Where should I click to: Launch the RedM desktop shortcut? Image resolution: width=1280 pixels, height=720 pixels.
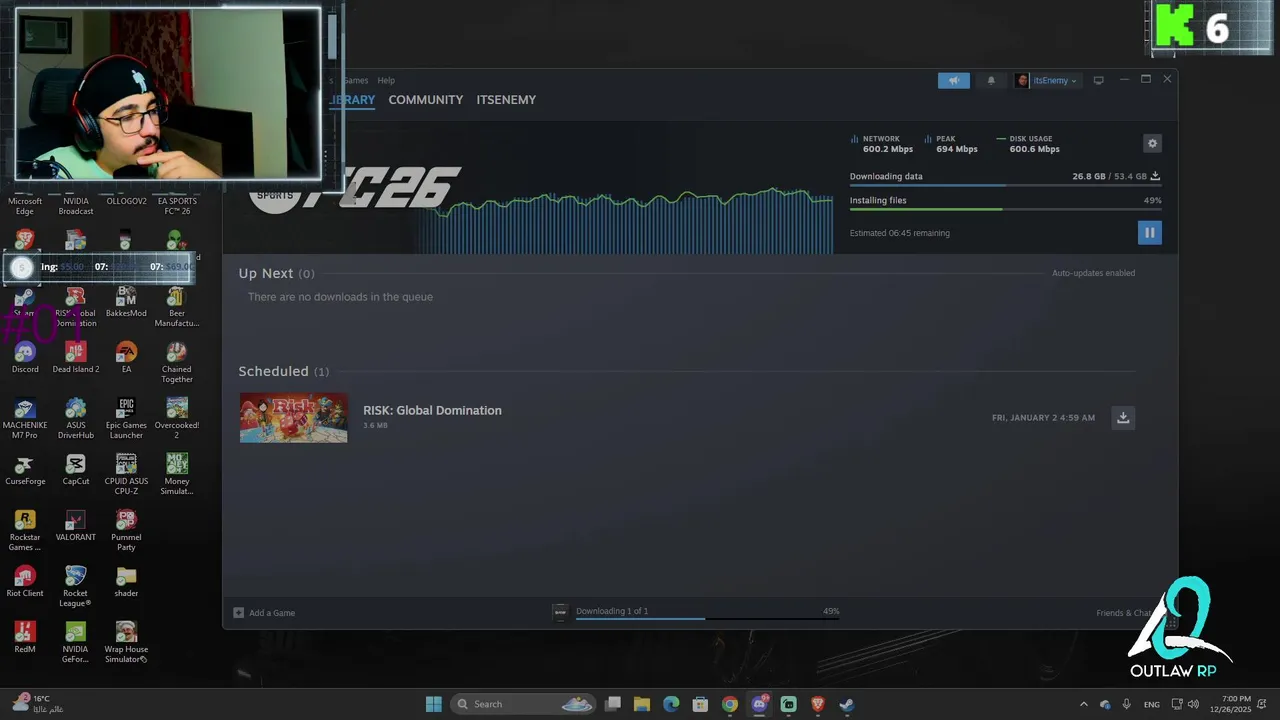[25, 638]
